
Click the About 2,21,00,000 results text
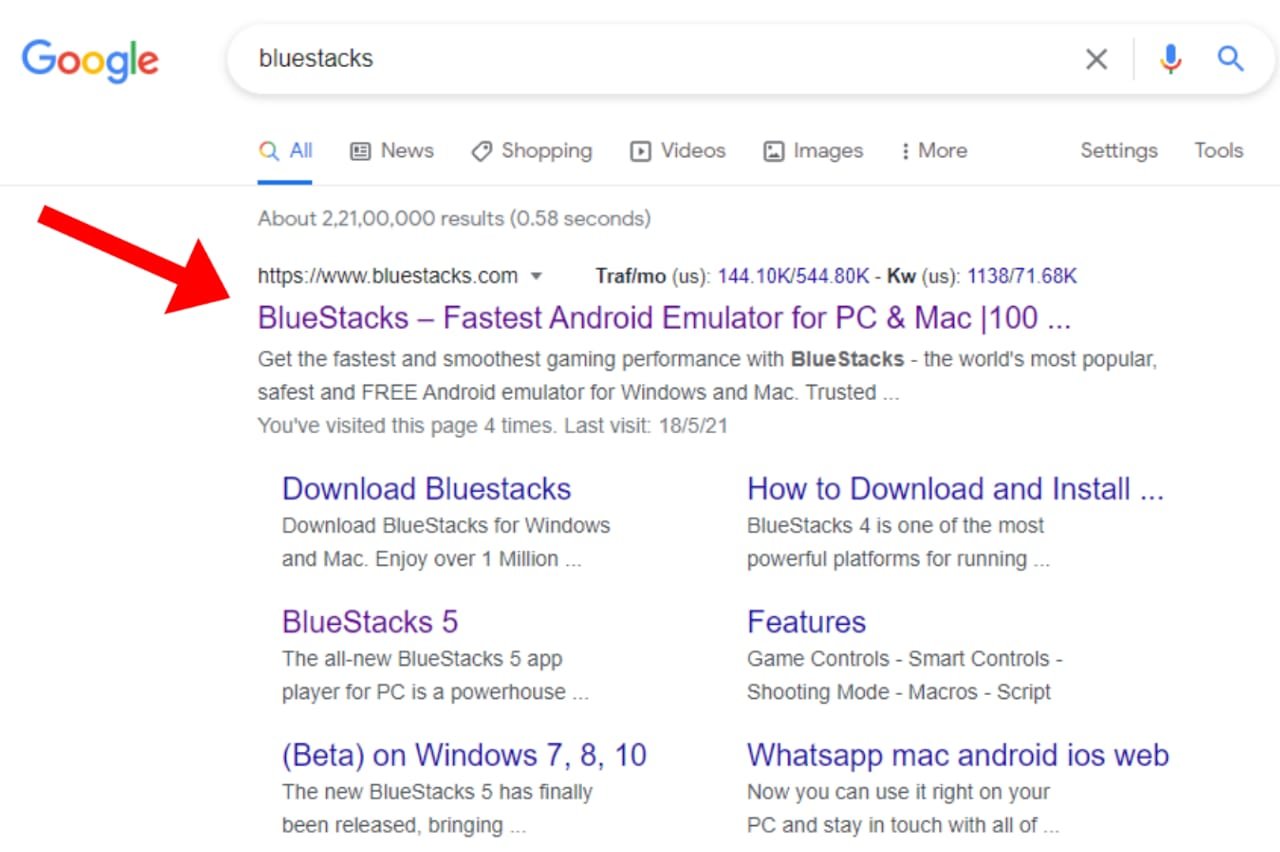[x=454, y=218]
